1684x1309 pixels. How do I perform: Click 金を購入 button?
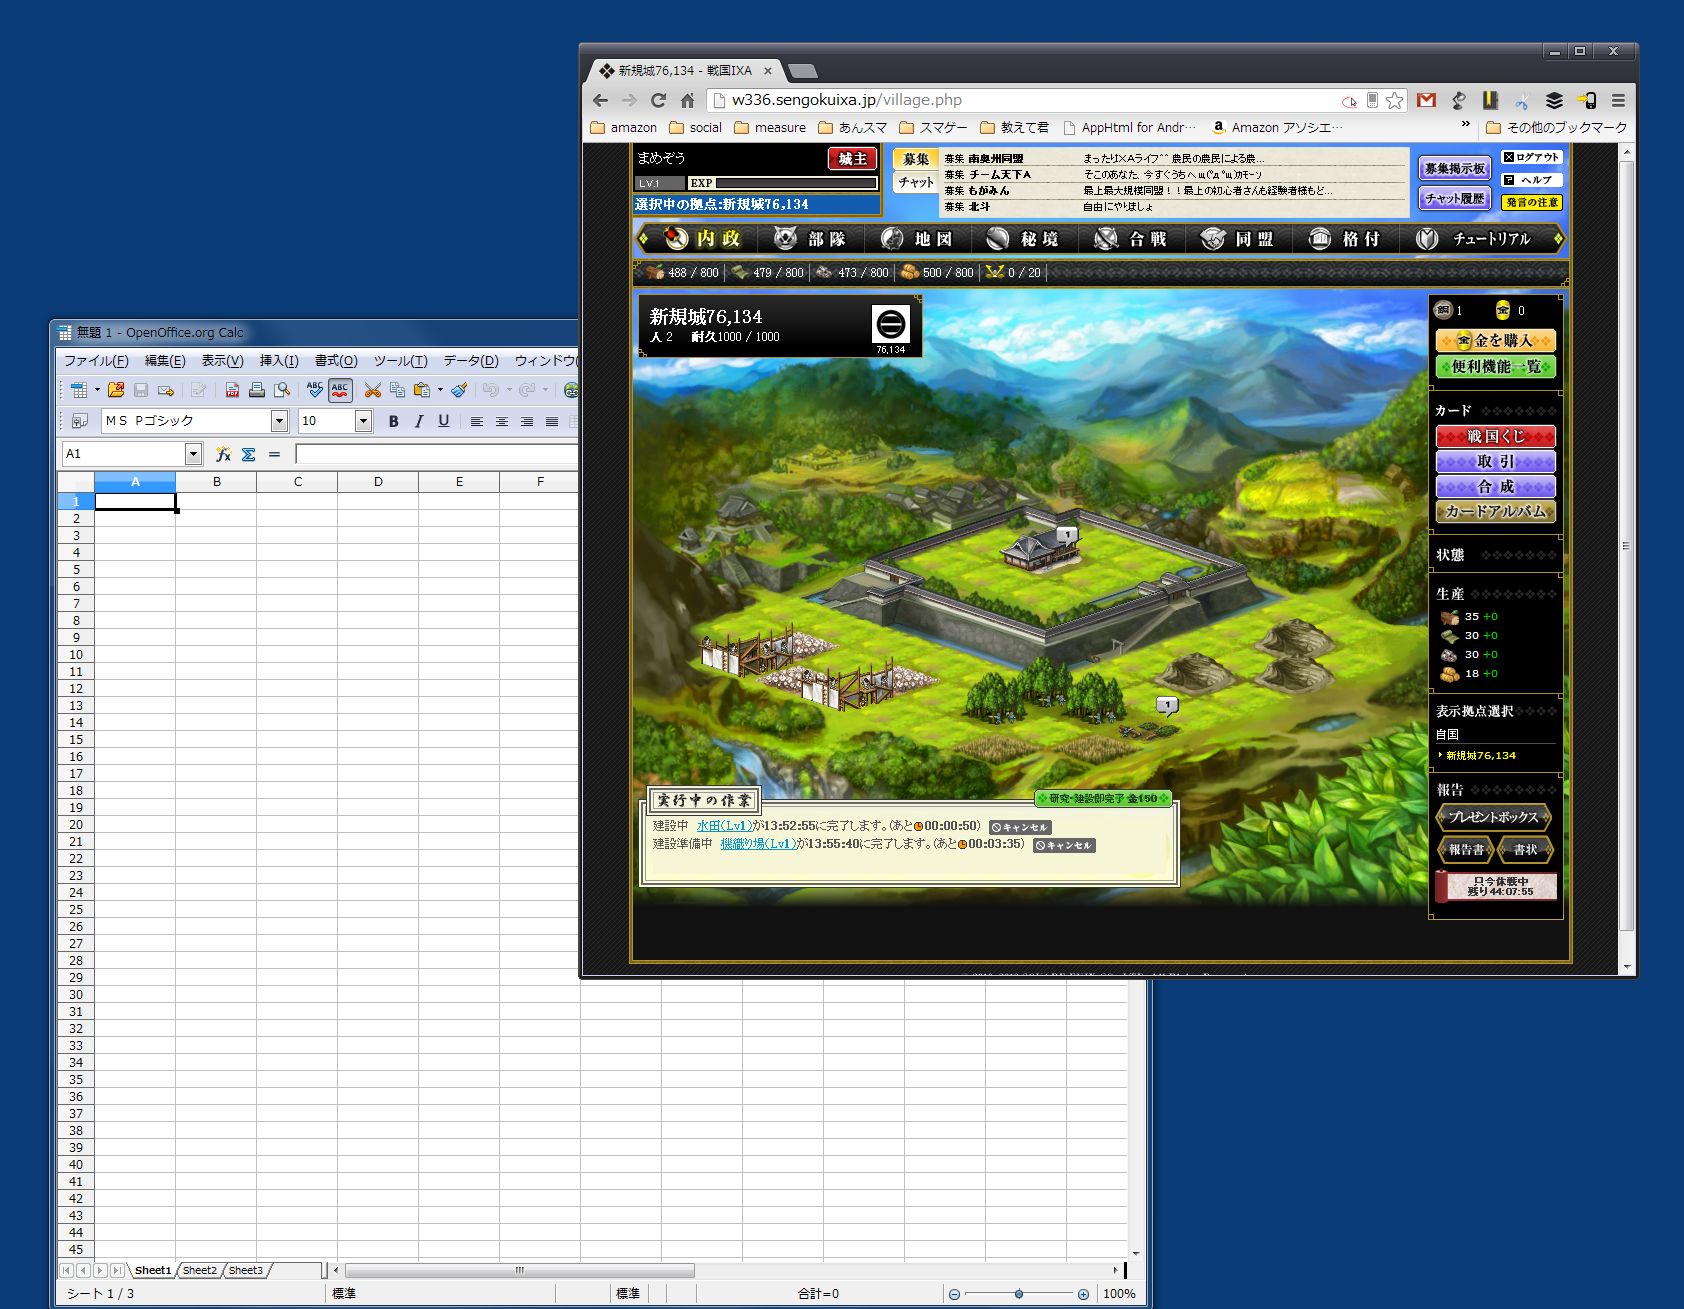click(1495, 340)
